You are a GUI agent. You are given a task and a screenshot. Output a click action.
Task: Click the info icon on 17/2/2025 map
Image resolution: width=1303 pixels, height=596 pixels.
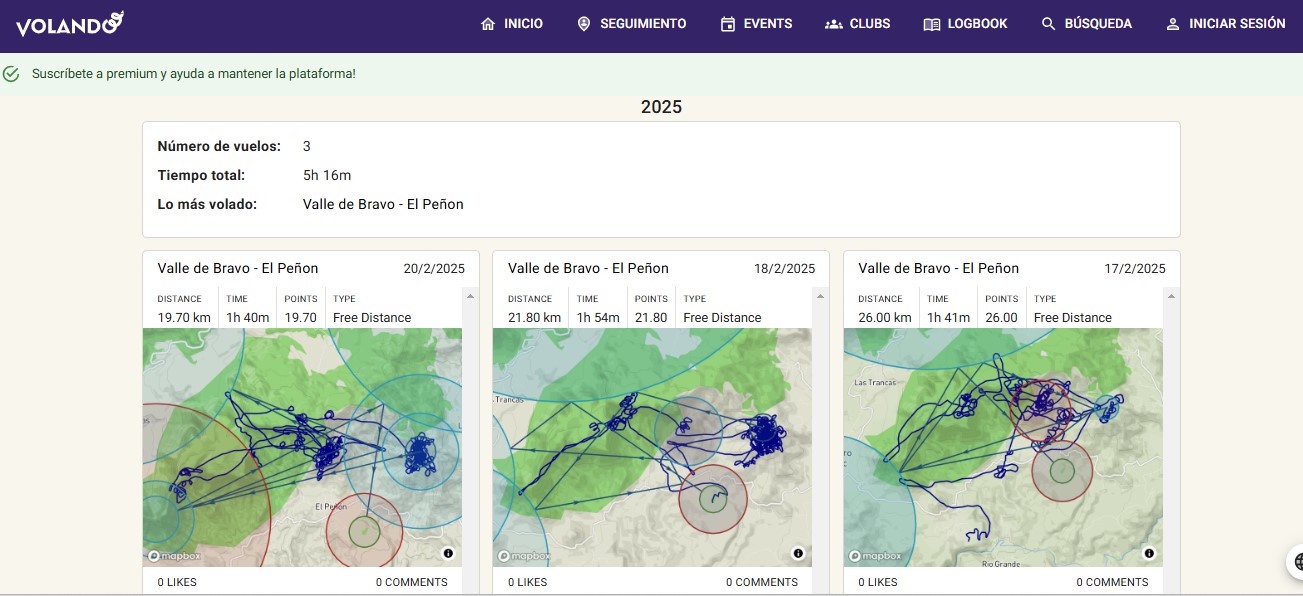click(x=1149, y=553)
